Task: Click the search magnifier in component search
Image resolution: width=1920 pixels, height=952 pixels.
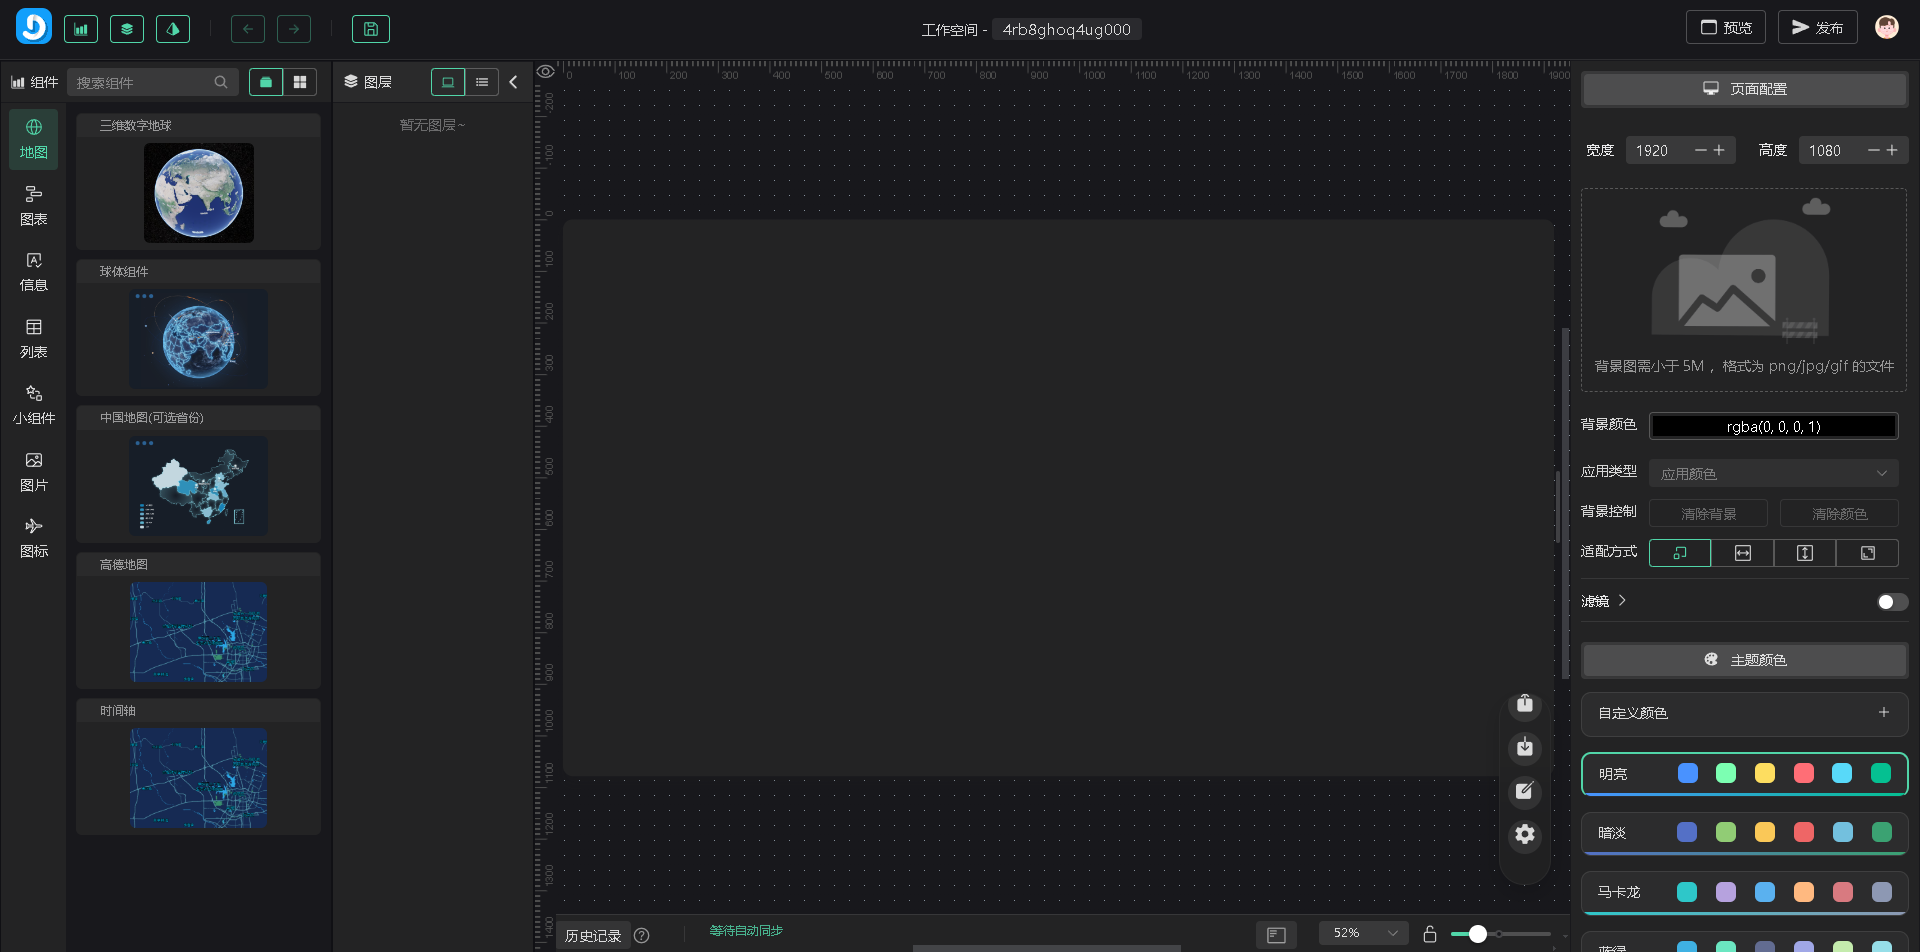Action: (x=221, y=82)
